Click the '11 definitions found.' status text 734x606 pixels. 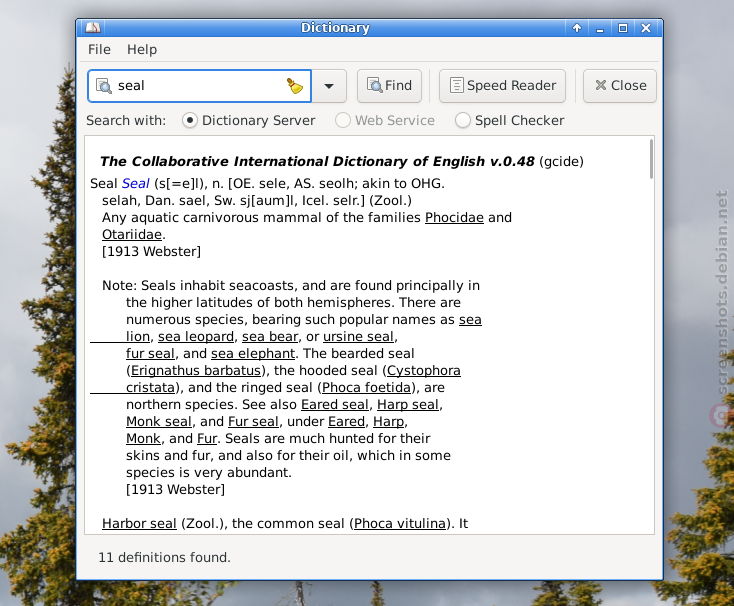pyautogui.click(x=164, y=557)
